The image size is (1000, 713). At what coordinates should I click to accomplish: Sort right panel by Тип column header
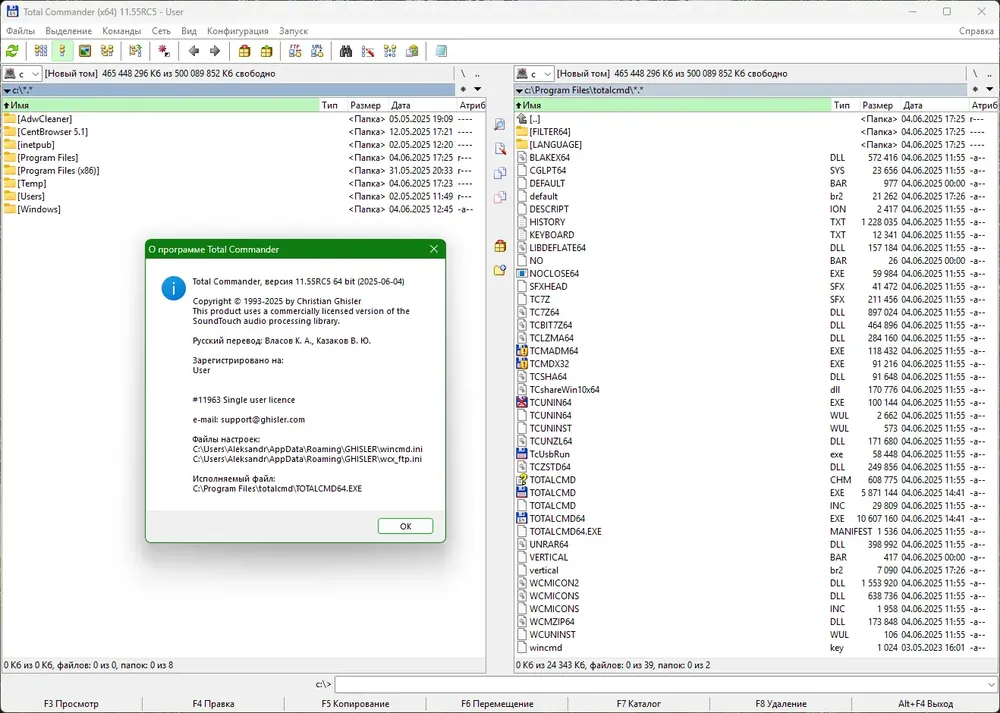click(x=844, y=105)
